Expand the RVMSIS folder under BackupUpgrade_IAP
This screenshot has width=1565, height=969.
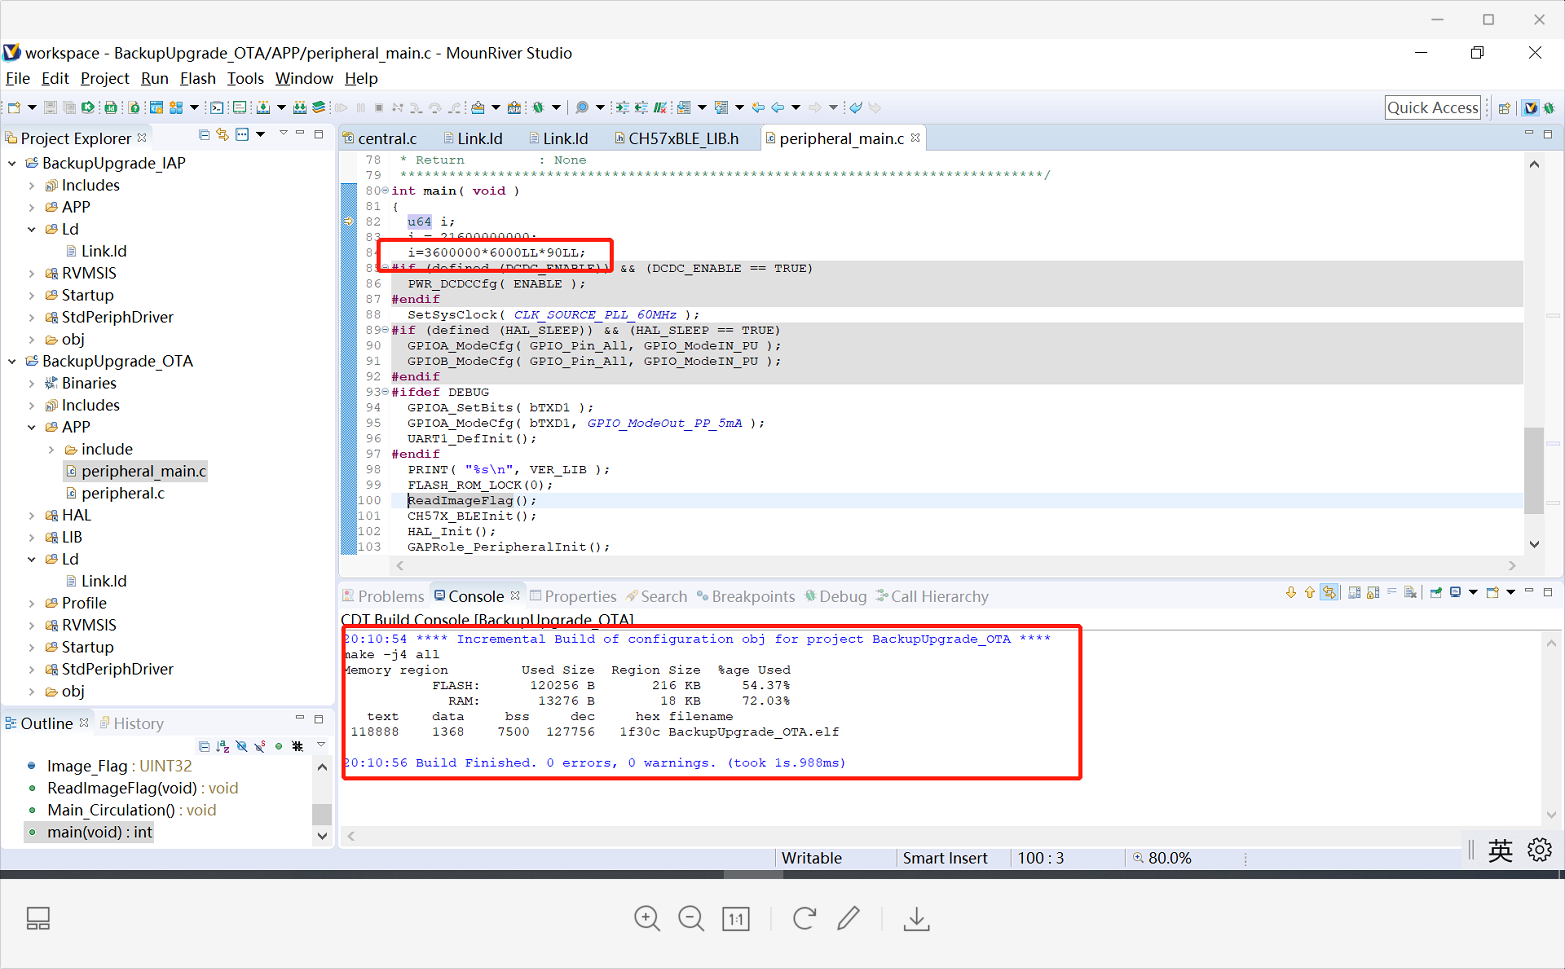point(32,273)
